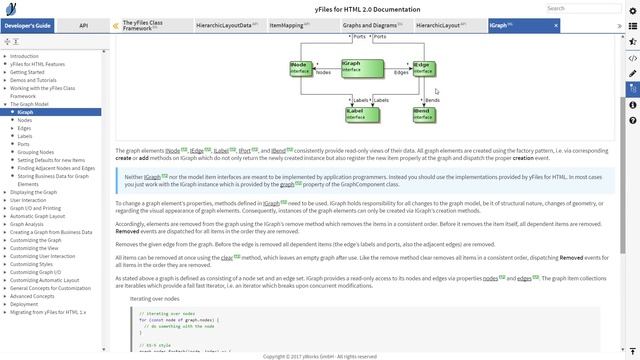Select Setting Defaults for new Items

pyautogui.click(x=51, y=160)
